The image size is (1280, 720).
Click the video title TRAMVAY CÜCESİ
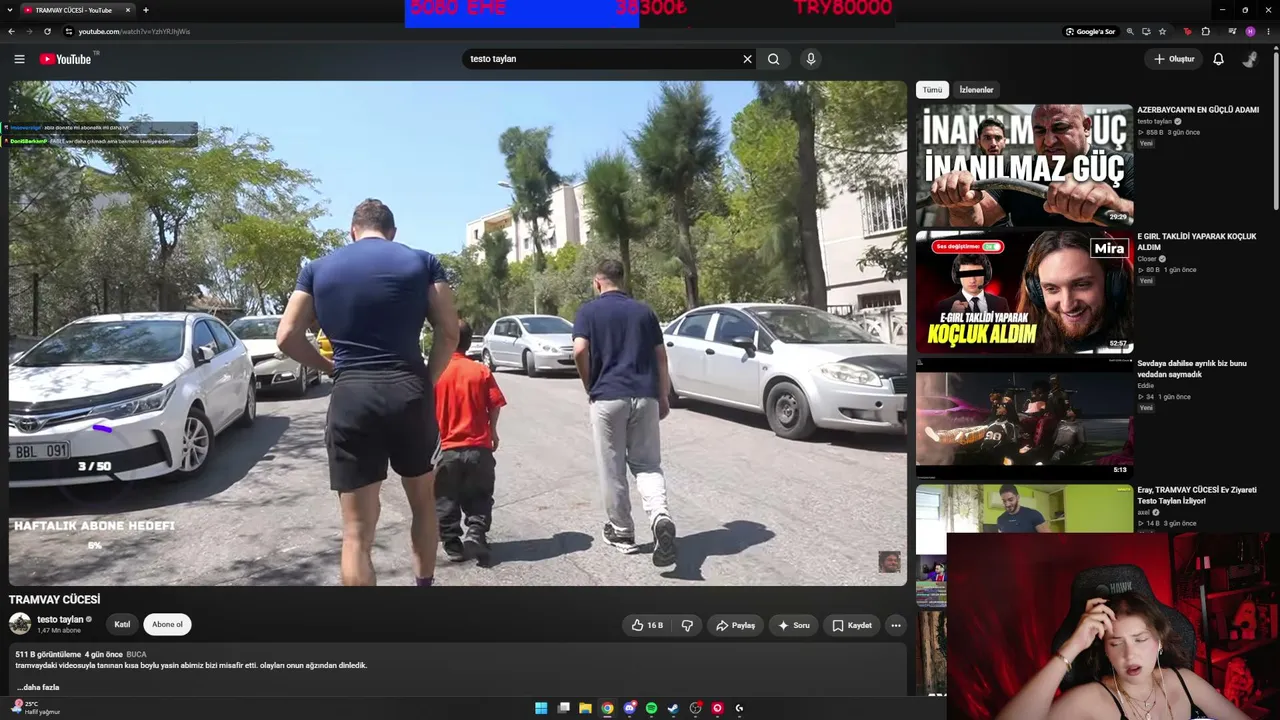point(55,600)
